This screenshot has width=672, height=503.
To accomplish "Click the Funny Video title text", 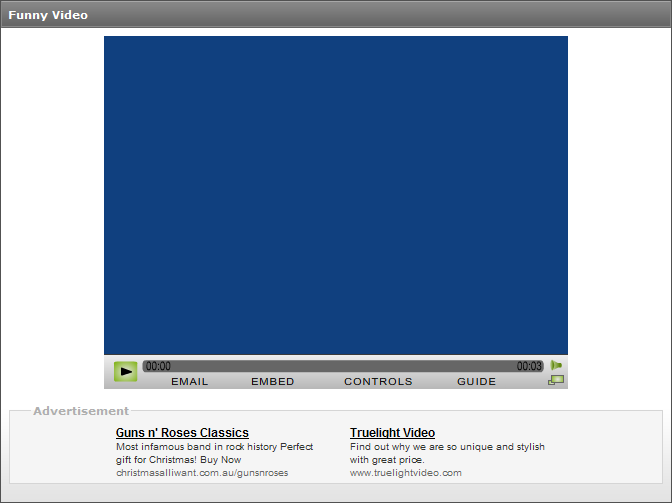I will tap(48, 15).
